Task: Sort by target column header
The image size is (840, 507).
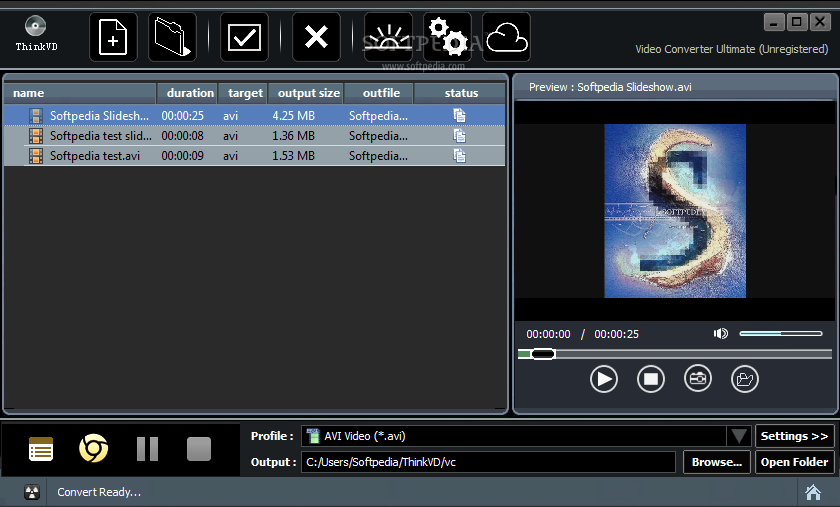Action: 243,93
